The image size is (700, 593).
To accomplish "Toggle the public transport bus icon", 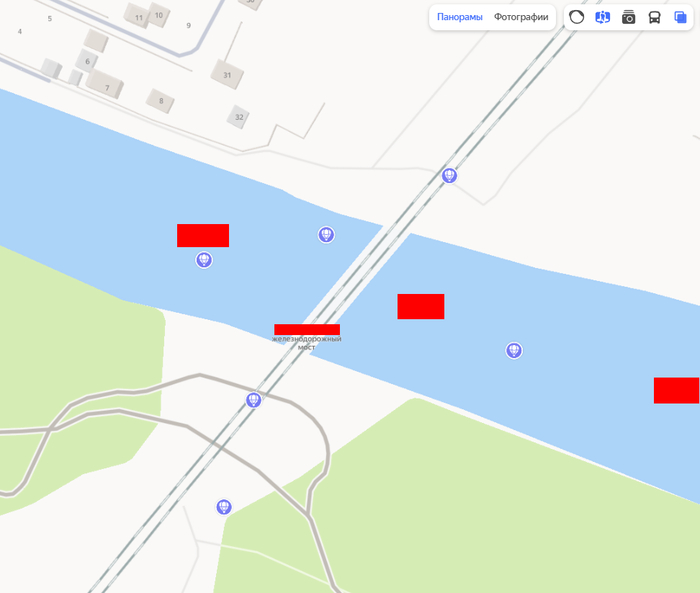I will [654, 17].
